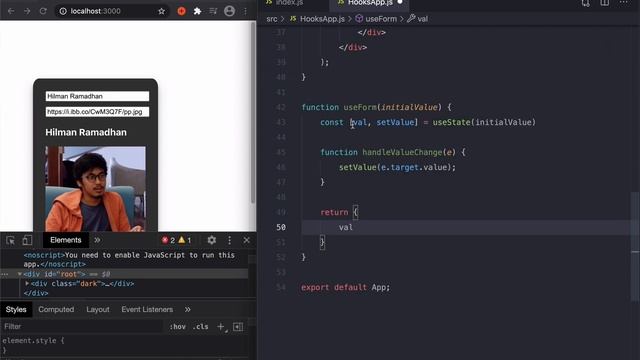Close the DevTools panel

click(247, 240)
